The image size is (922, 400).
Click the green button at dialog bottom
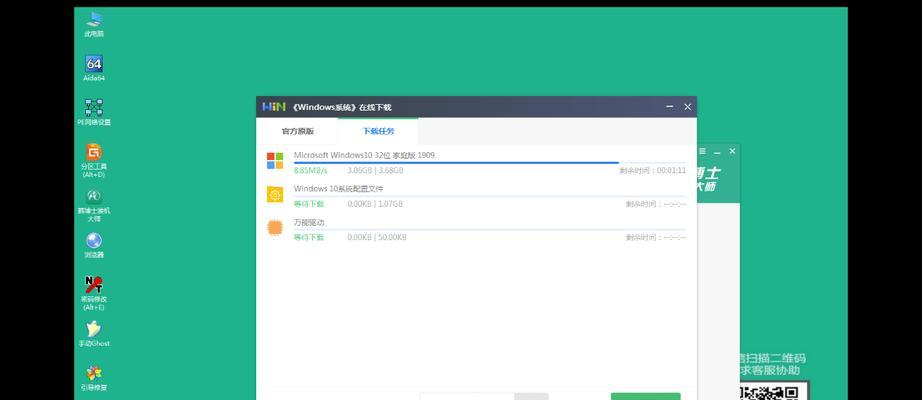pyautogui.click(x=646, y=396)
